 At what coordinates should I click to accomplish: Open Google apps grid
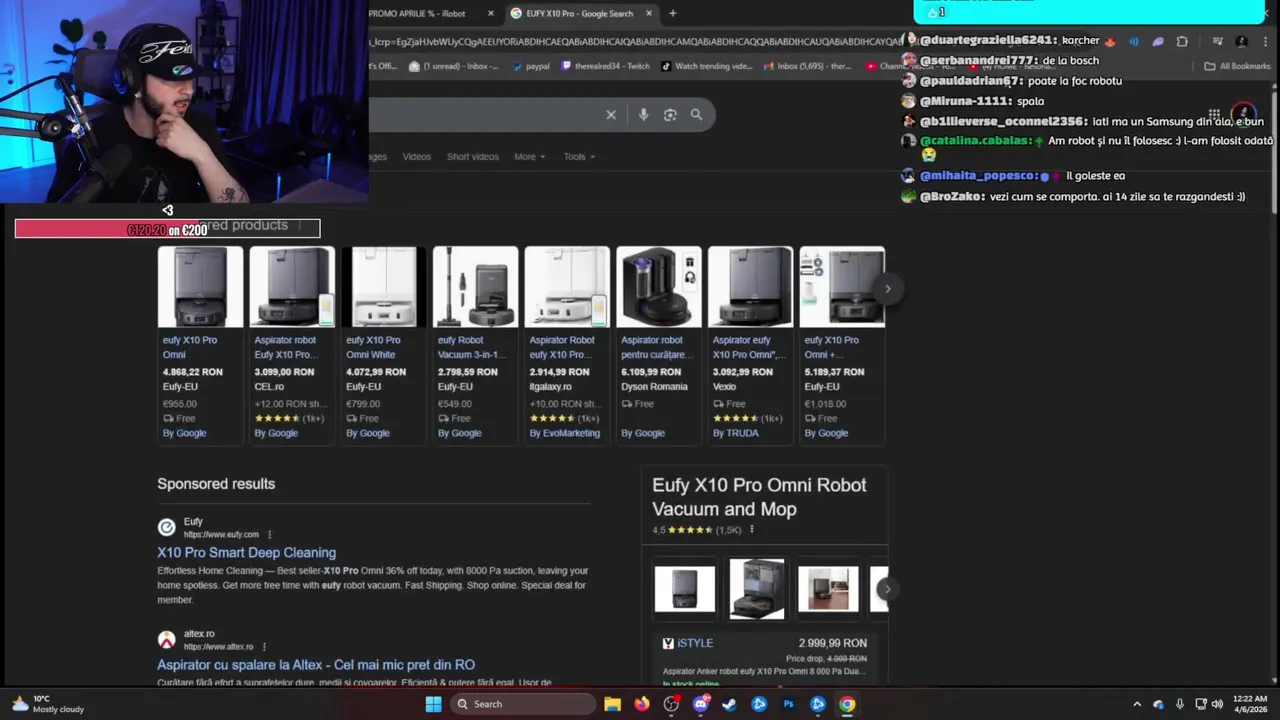pos(1214,114)
